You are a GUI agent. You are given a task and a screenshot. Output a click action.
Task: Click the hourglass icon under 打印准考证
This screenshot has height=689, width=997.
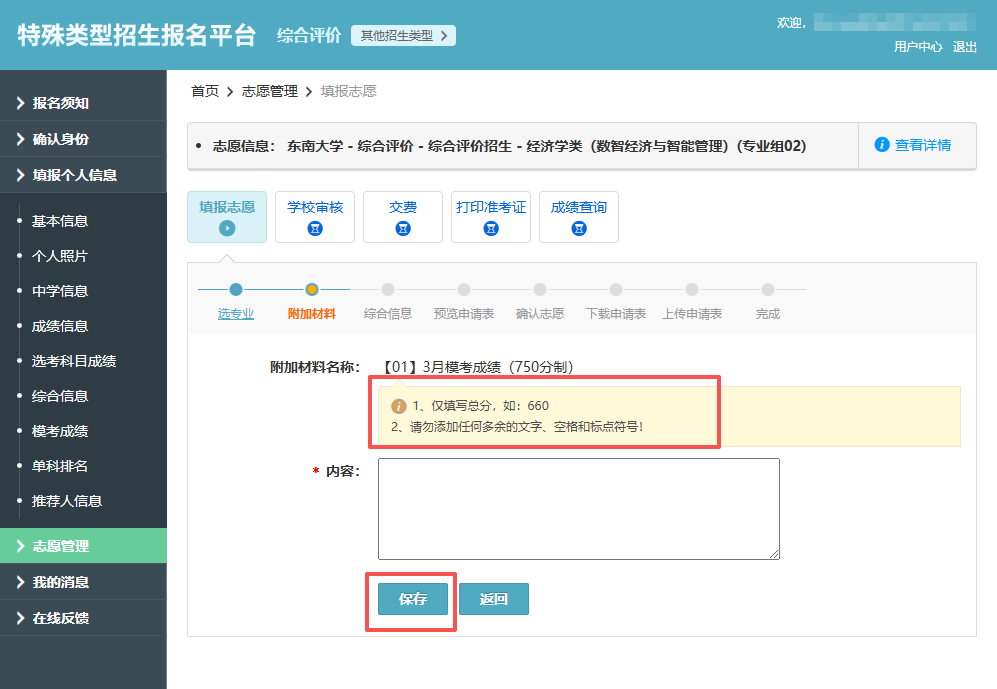pos(491,228)
